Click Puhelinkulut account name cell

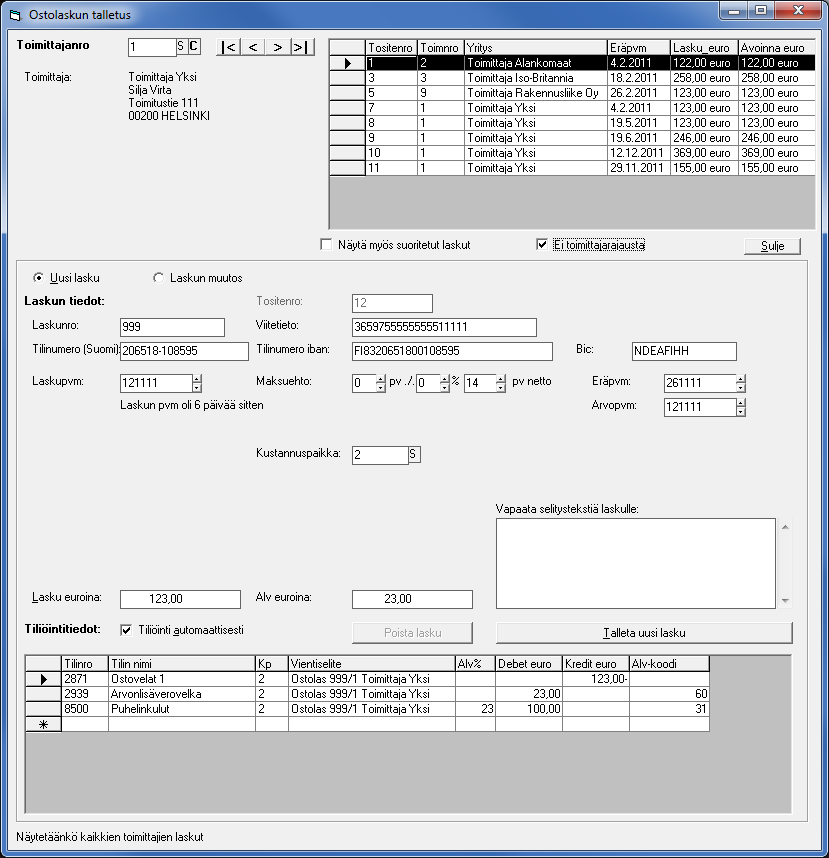click(x=182, y=709)
